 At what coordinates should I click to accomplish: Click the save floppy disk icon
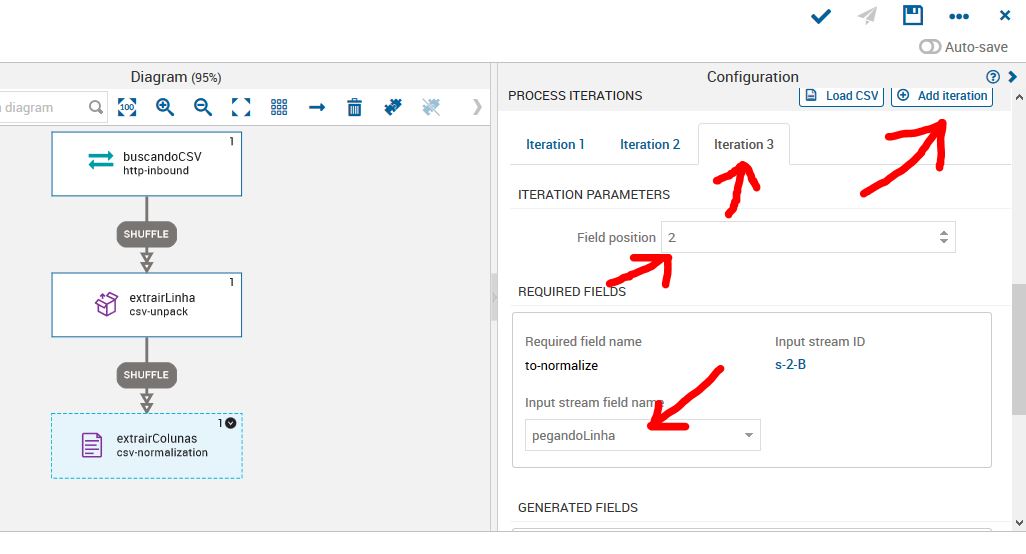(x=912, y=15)
